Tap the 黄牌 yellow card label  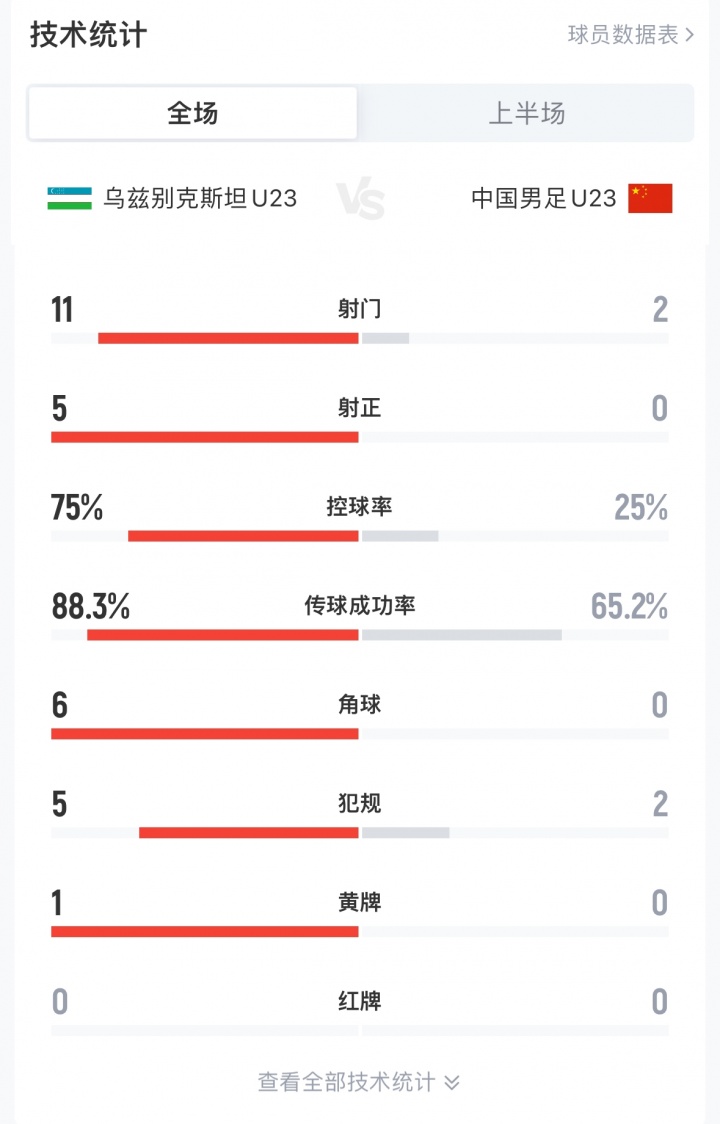[360, 903]
